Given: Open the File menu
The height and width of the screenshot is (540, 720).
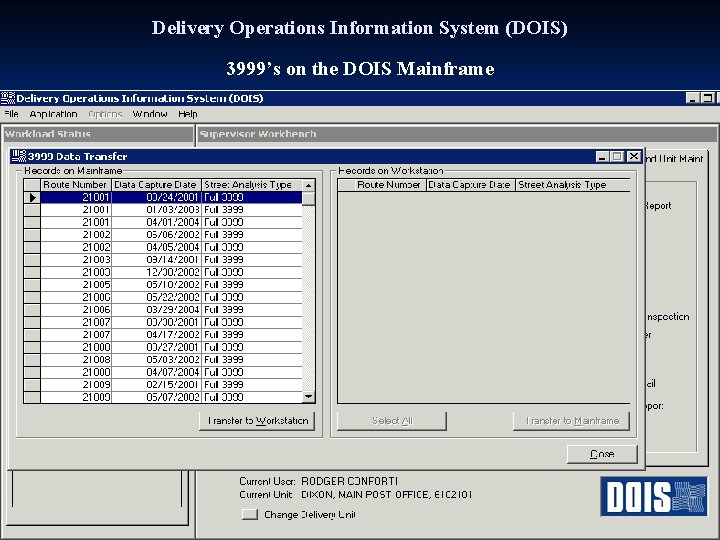Looking at the screenshot, I should click(11, 114).
